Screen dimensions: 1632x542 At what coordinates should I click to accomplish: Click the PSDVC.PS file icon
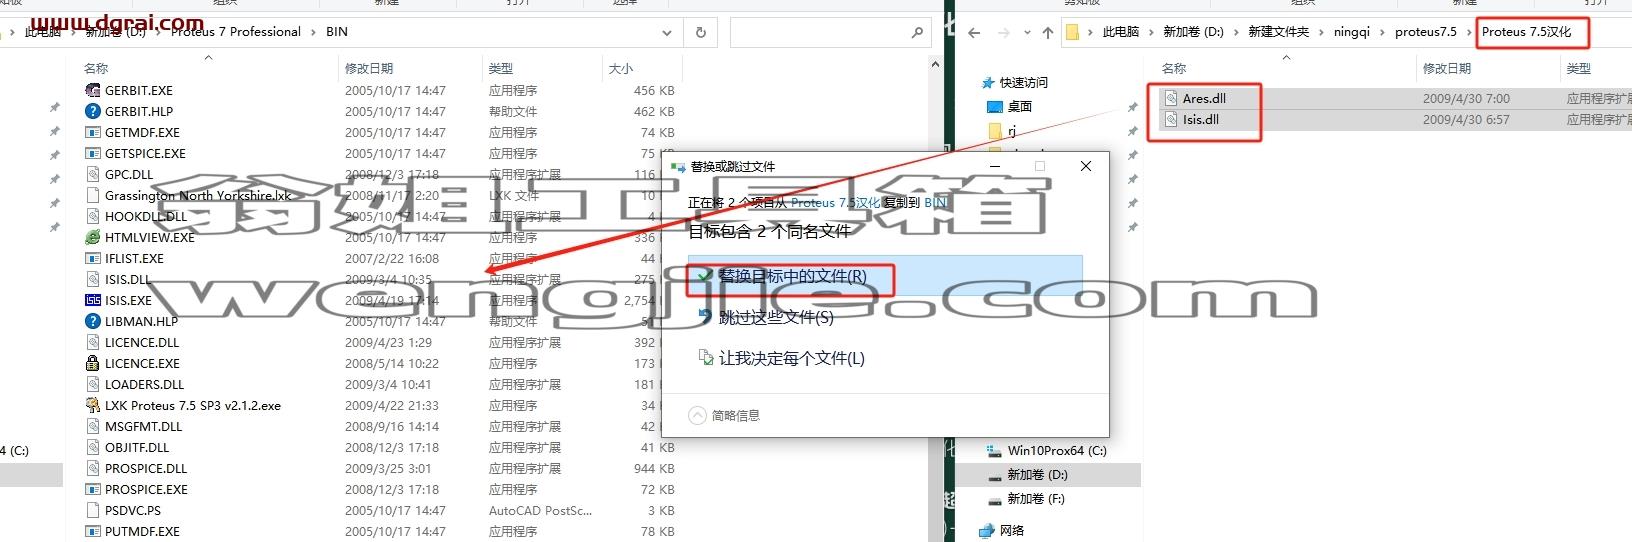(x=93, y=510)
